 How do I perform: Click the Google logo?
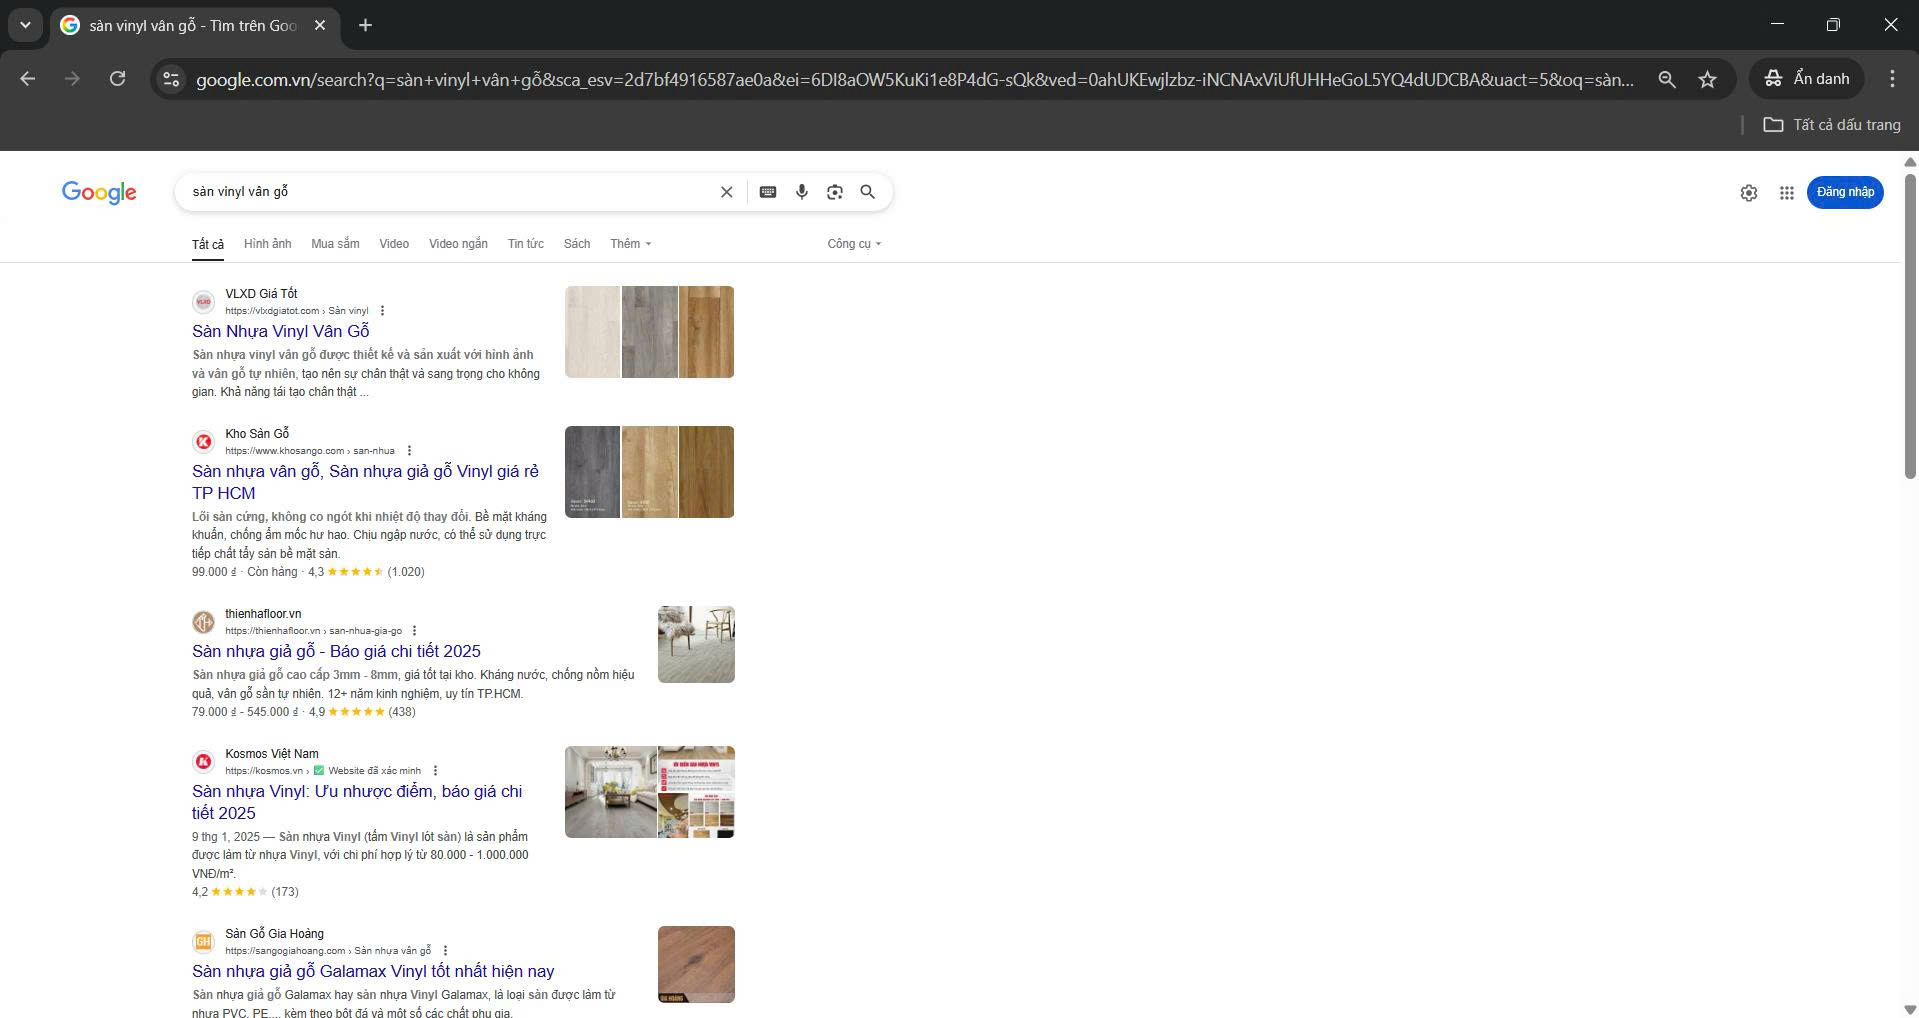click(99, 192)
